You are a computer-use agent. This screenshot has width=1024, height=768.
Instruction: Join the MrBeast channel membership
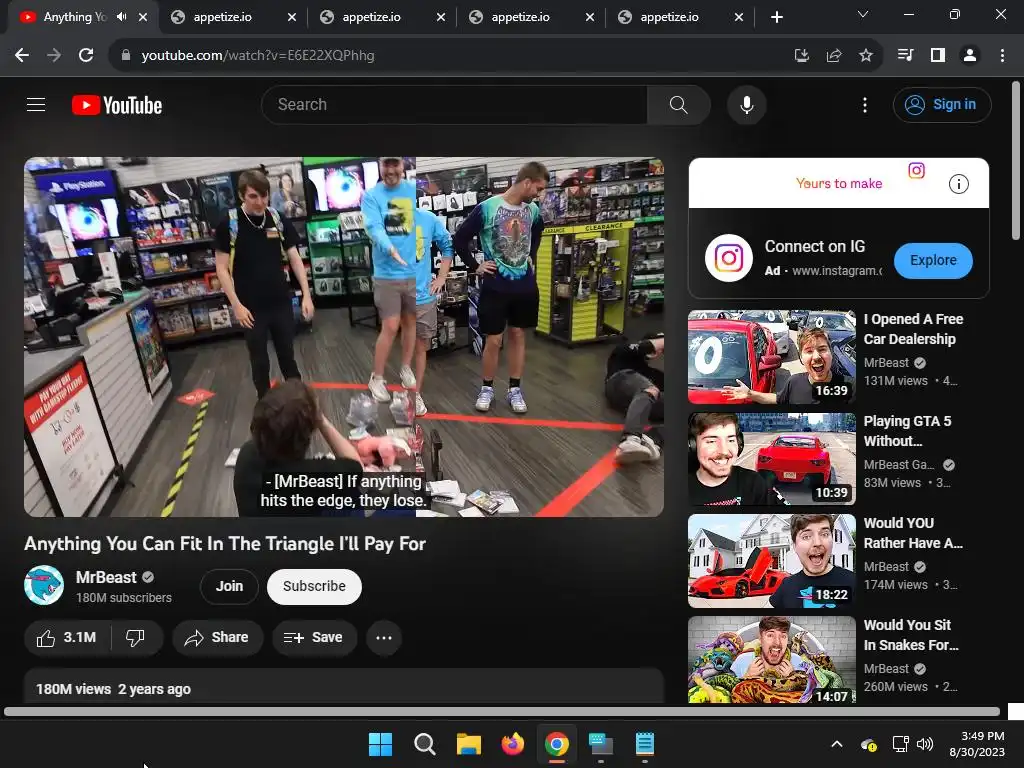(x=229, y=586)
